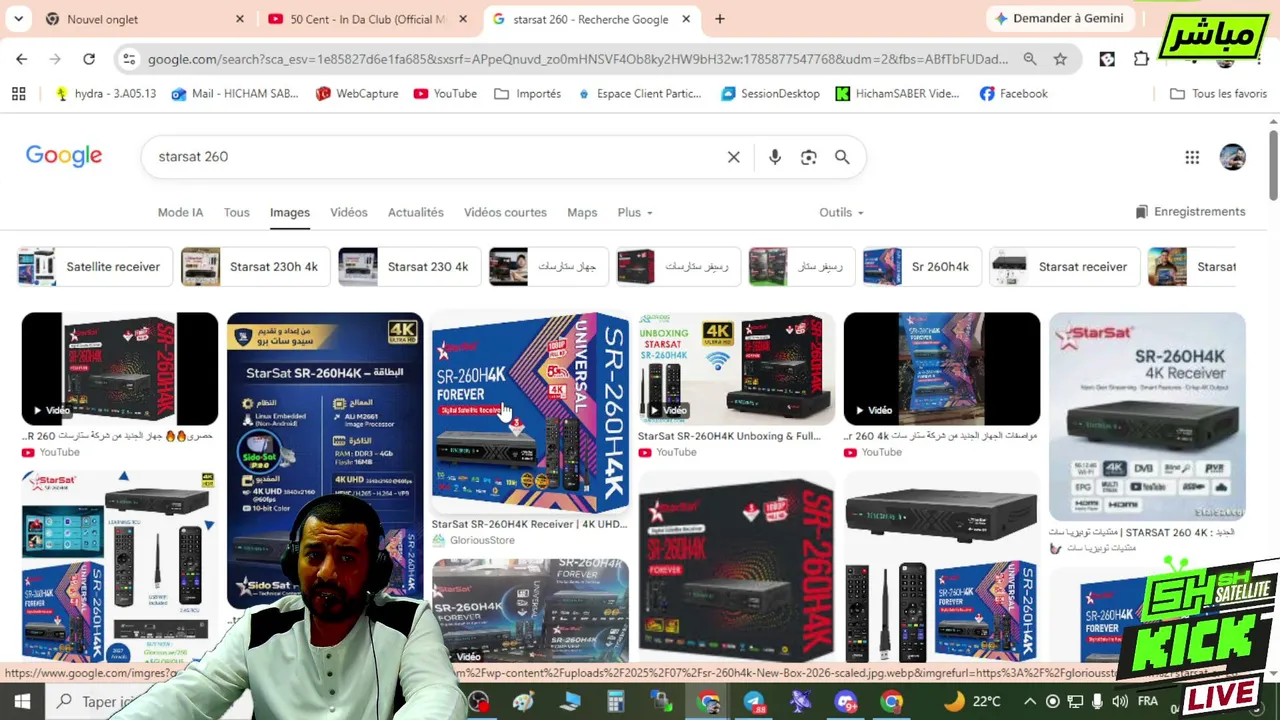The width and height of the screenshot is (1280, 720).
Task: Go to Google home via the logo
Action: 64,156
